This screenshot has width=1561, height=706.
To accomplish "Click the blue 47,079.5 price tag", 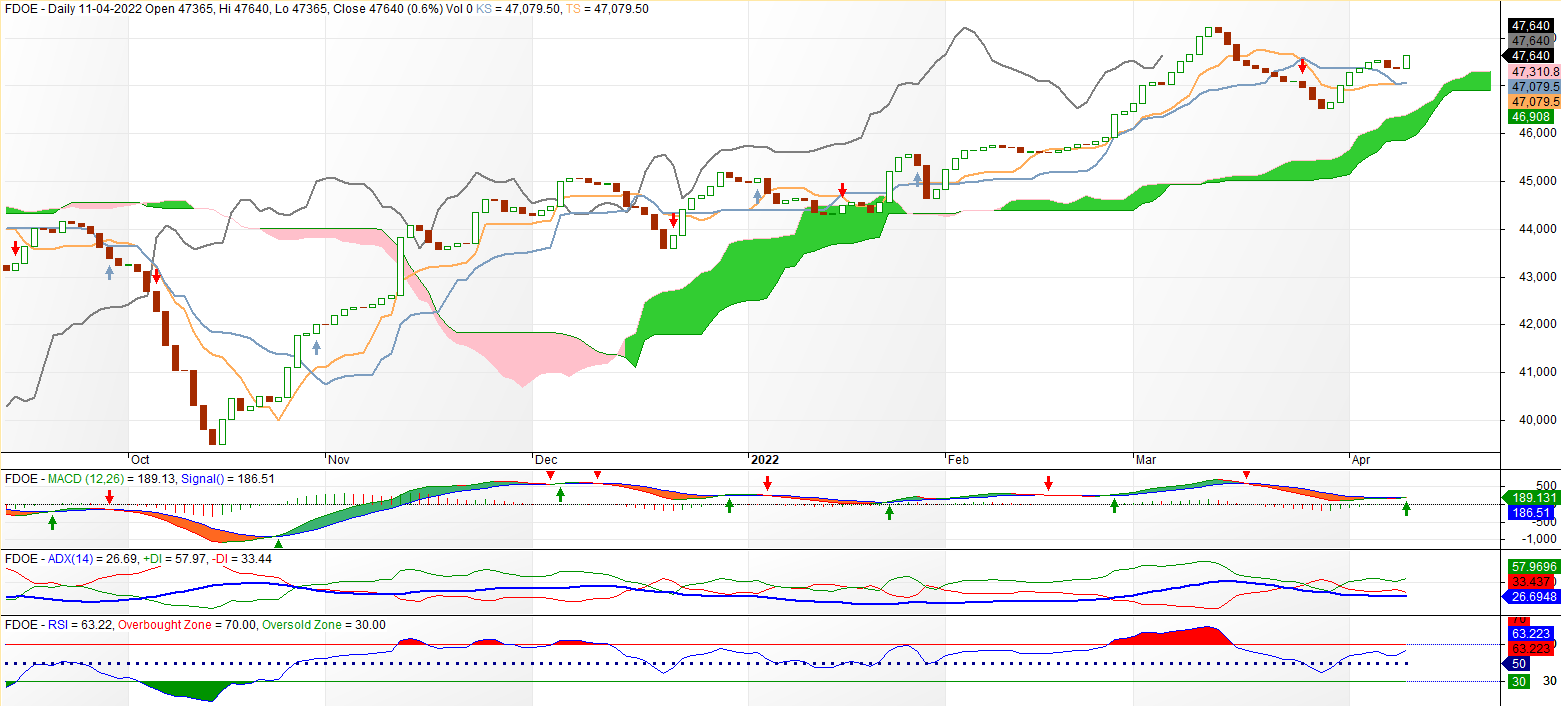I will coord(1534,87).
